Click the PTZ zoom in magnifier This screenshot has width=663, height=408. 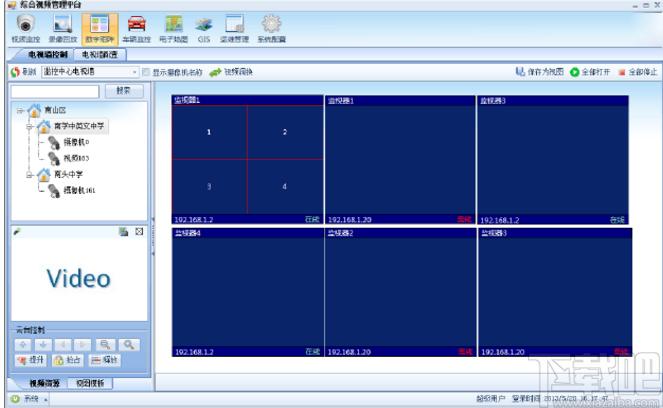point(129,345)
